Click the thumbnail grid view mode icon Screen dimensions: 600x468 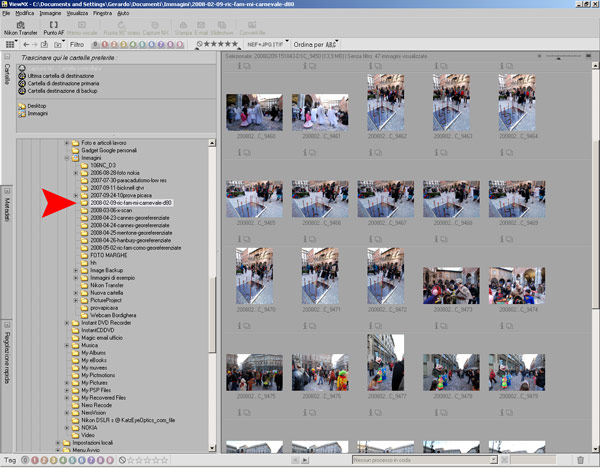point(10,44)
